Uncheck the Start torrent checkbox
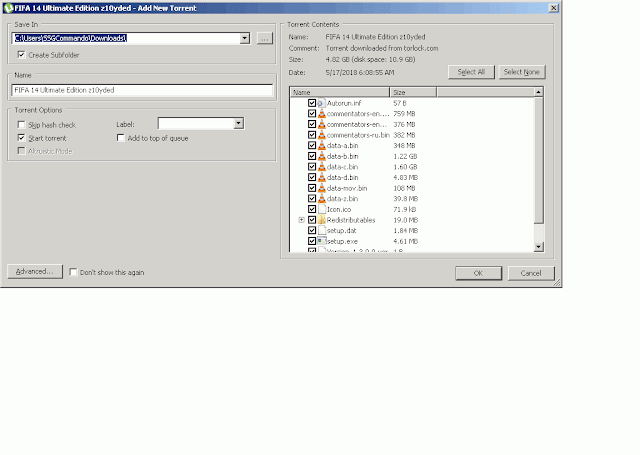The image size is (640, 455). [21, 138]
